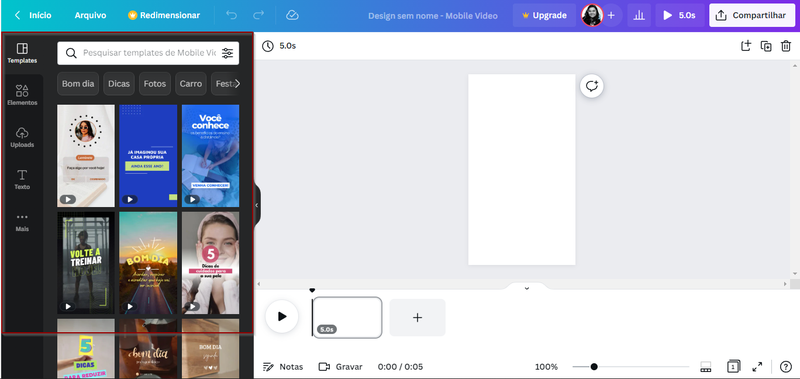Click the Upgrade button

click(x=544, y=15)
